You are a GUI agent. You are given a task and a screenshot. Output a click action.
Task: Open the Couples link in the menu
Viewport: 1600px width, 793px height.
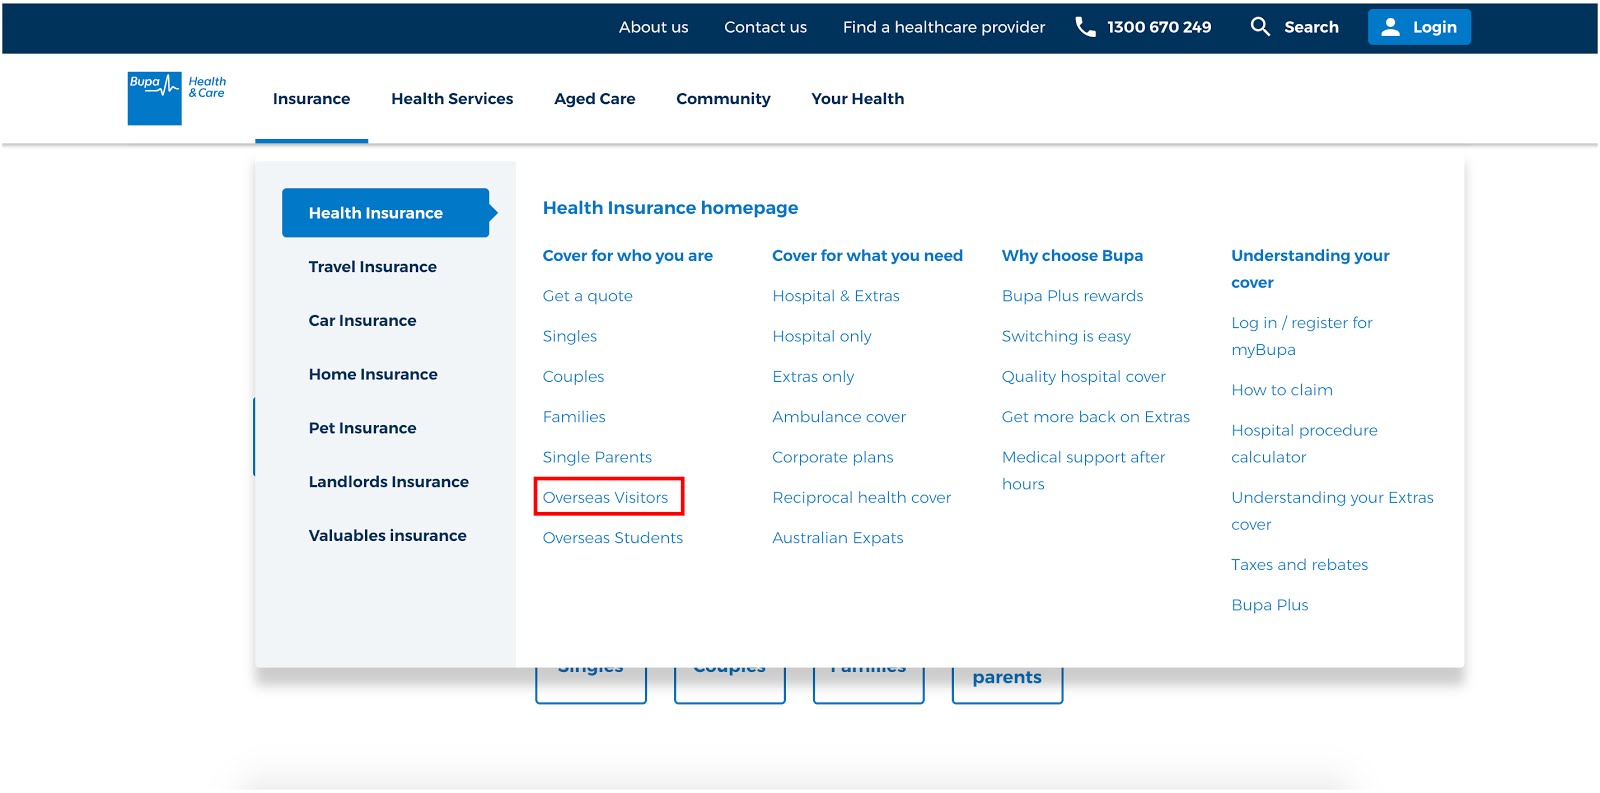(x=573, y=377)
